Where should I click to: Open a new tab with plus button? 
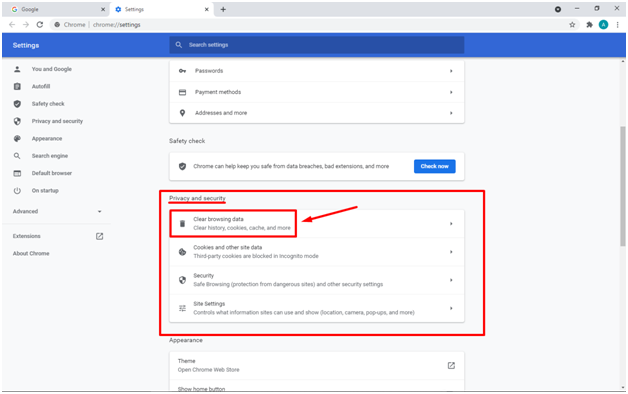223,9
